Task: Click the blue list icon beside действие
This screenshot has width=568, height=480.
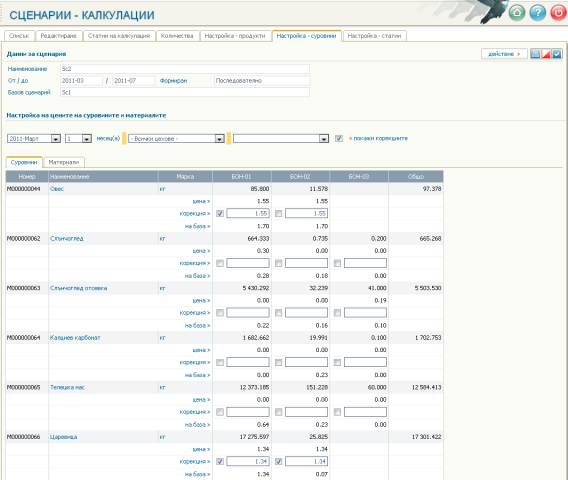Action: tap(535, 54)
